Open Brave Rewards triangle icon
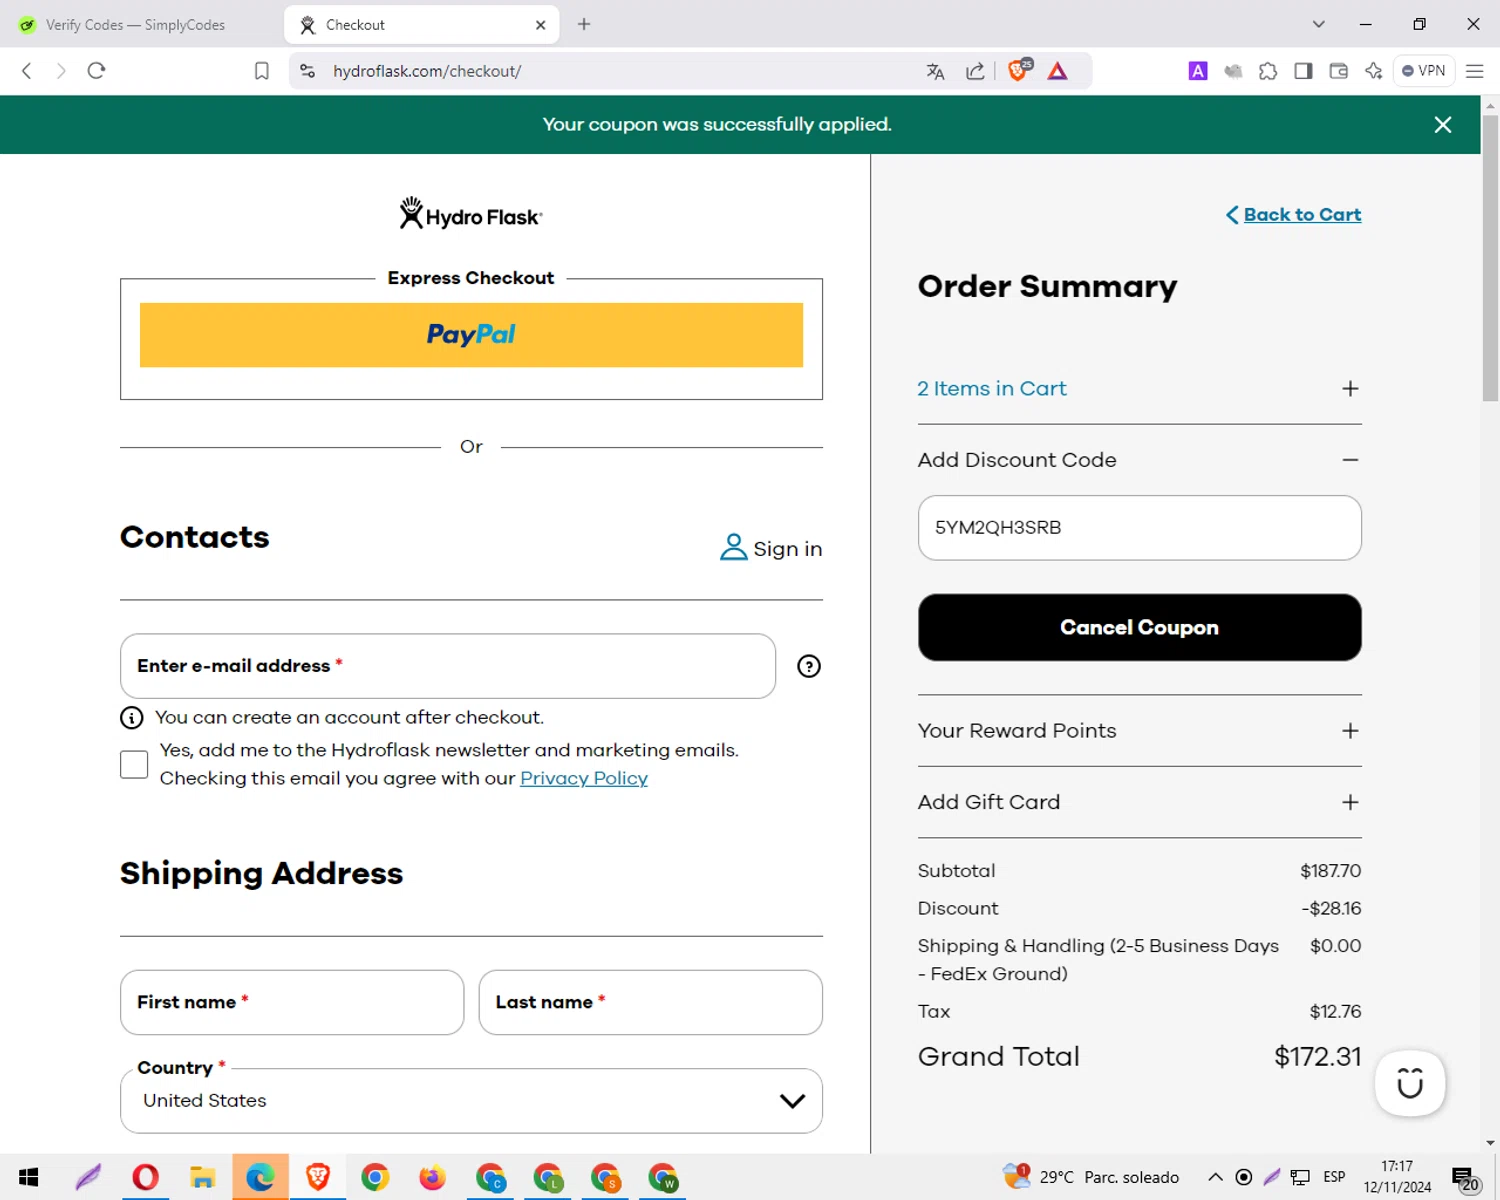 (1057, 71)
